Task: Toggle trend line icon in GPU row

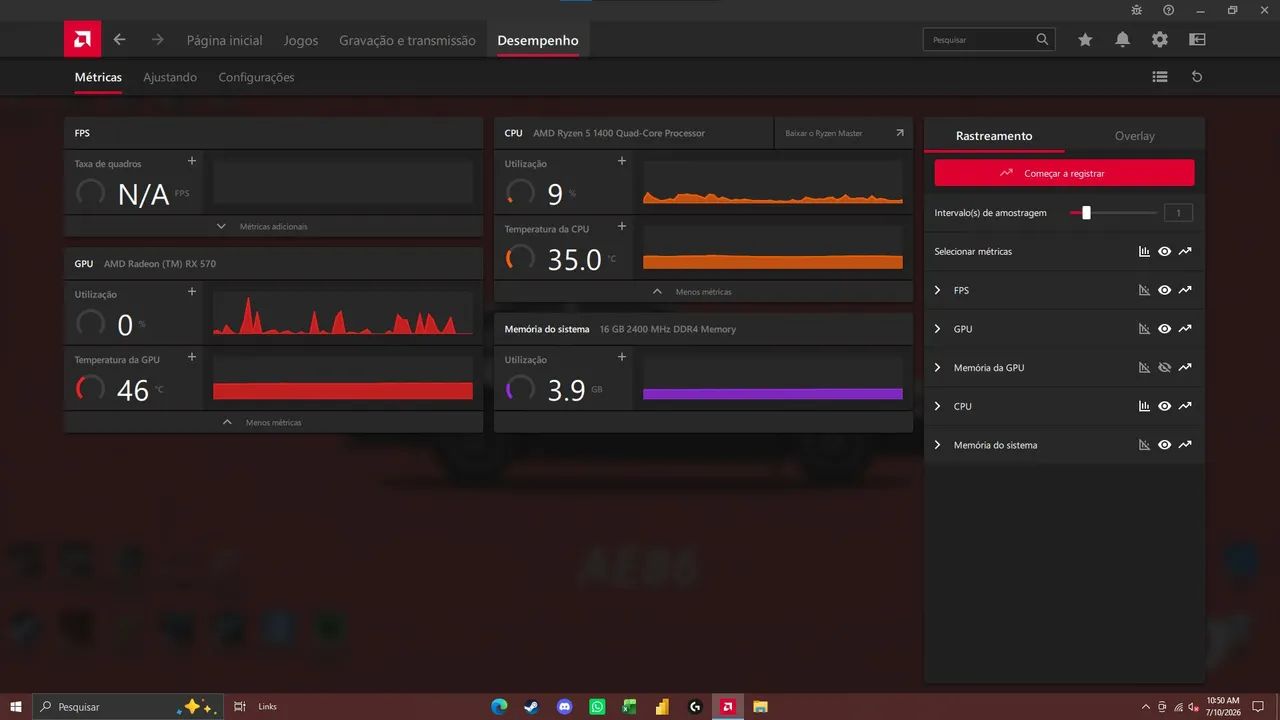Action: click(x=1185, y=329)
